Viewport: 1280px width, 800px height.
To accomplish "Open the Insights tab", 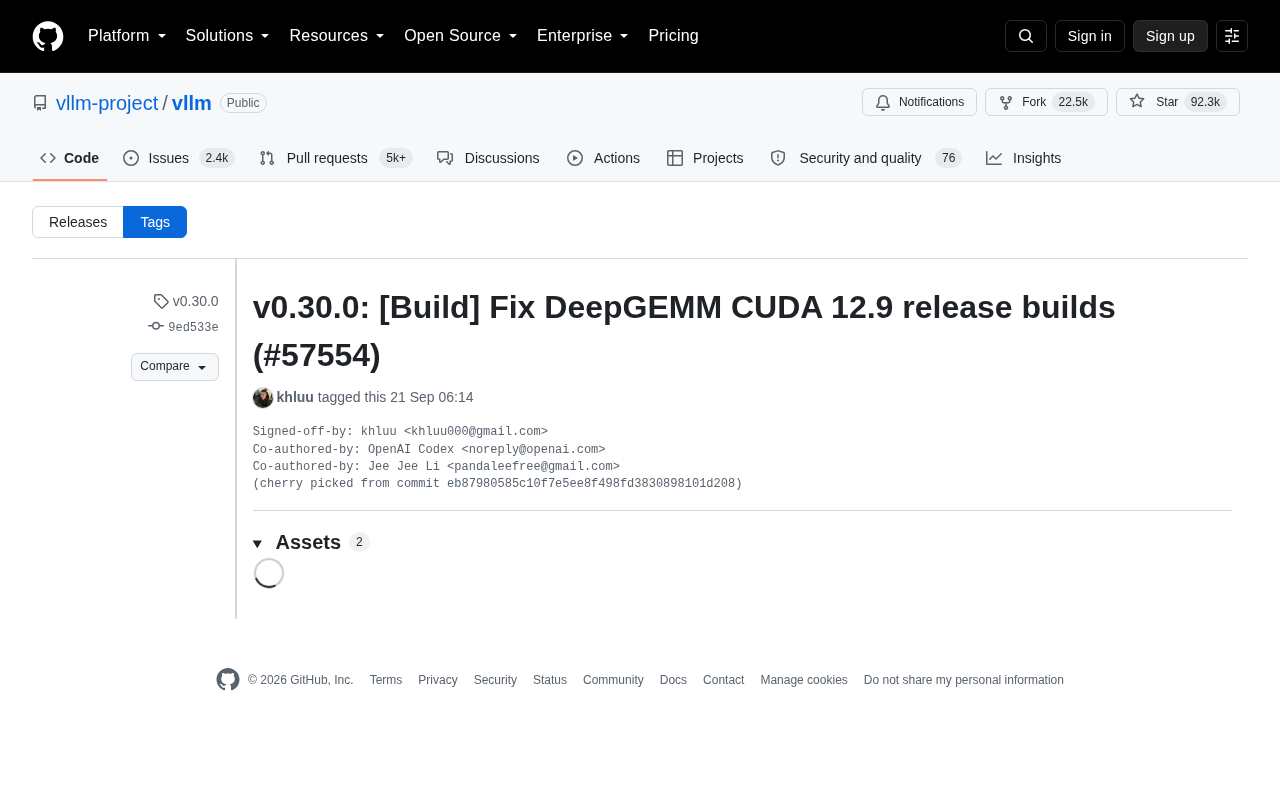I will click(x=1024, y=158).
